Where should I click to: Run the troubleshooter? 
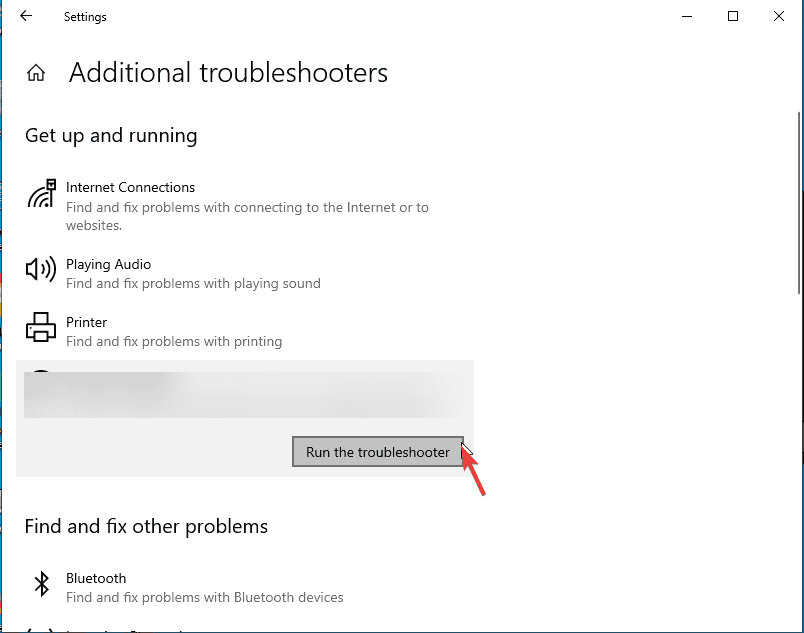(x=378, y=452)
